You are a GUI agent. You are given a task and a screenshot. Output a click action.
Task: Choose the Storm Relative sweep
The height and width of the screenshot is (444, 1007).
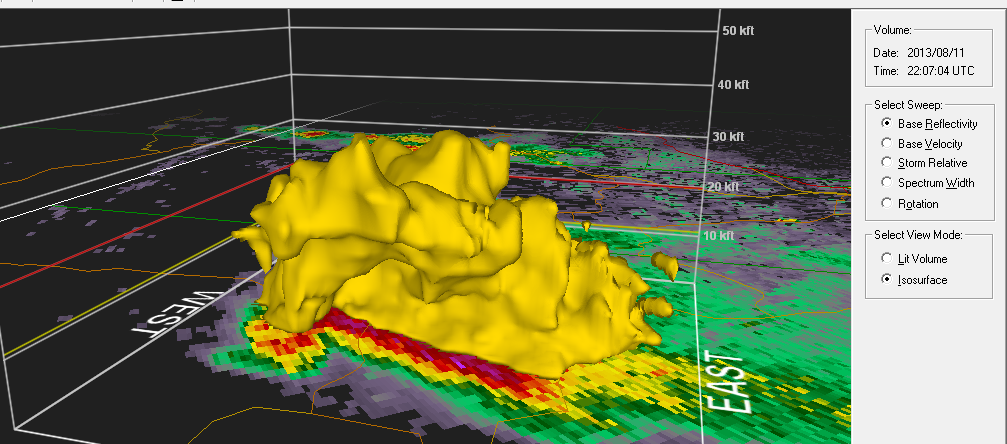pyautogui.click(x=925, y=163)
